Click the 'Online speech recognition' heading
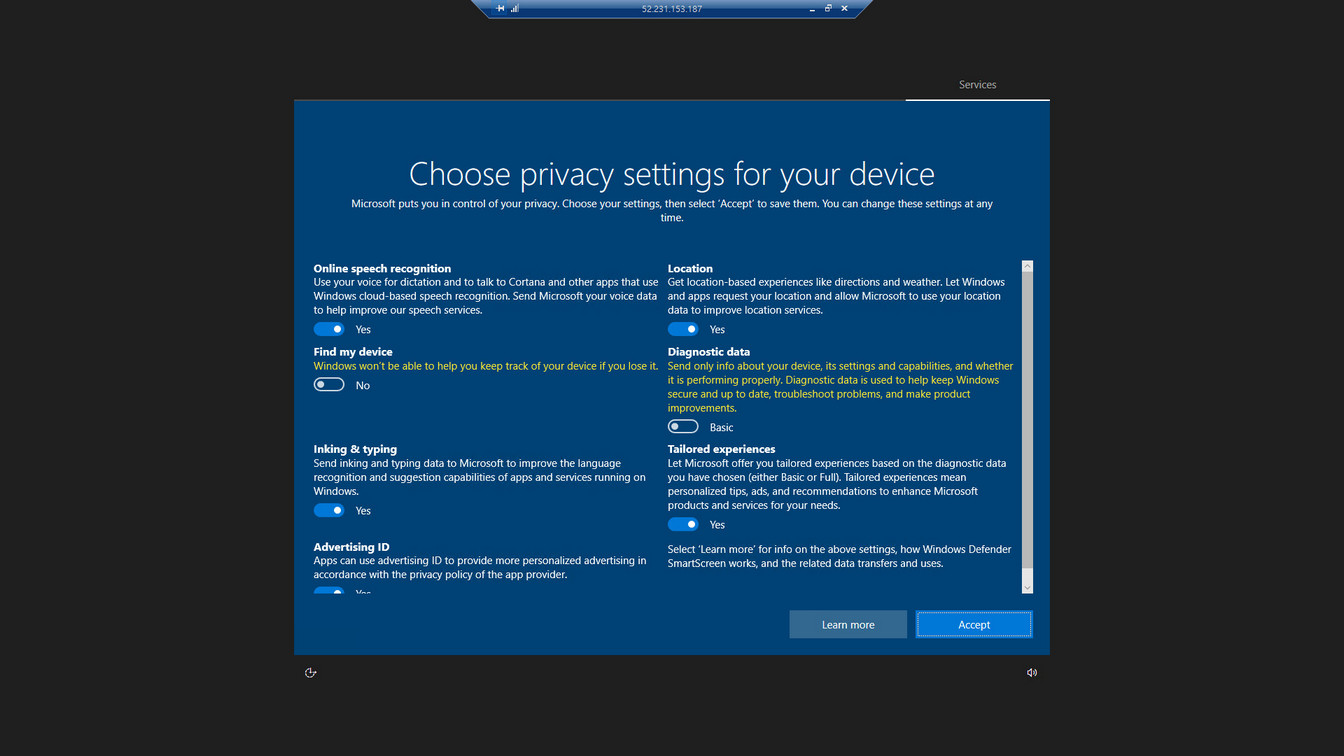1344x756 pixels. click(382, 268)
